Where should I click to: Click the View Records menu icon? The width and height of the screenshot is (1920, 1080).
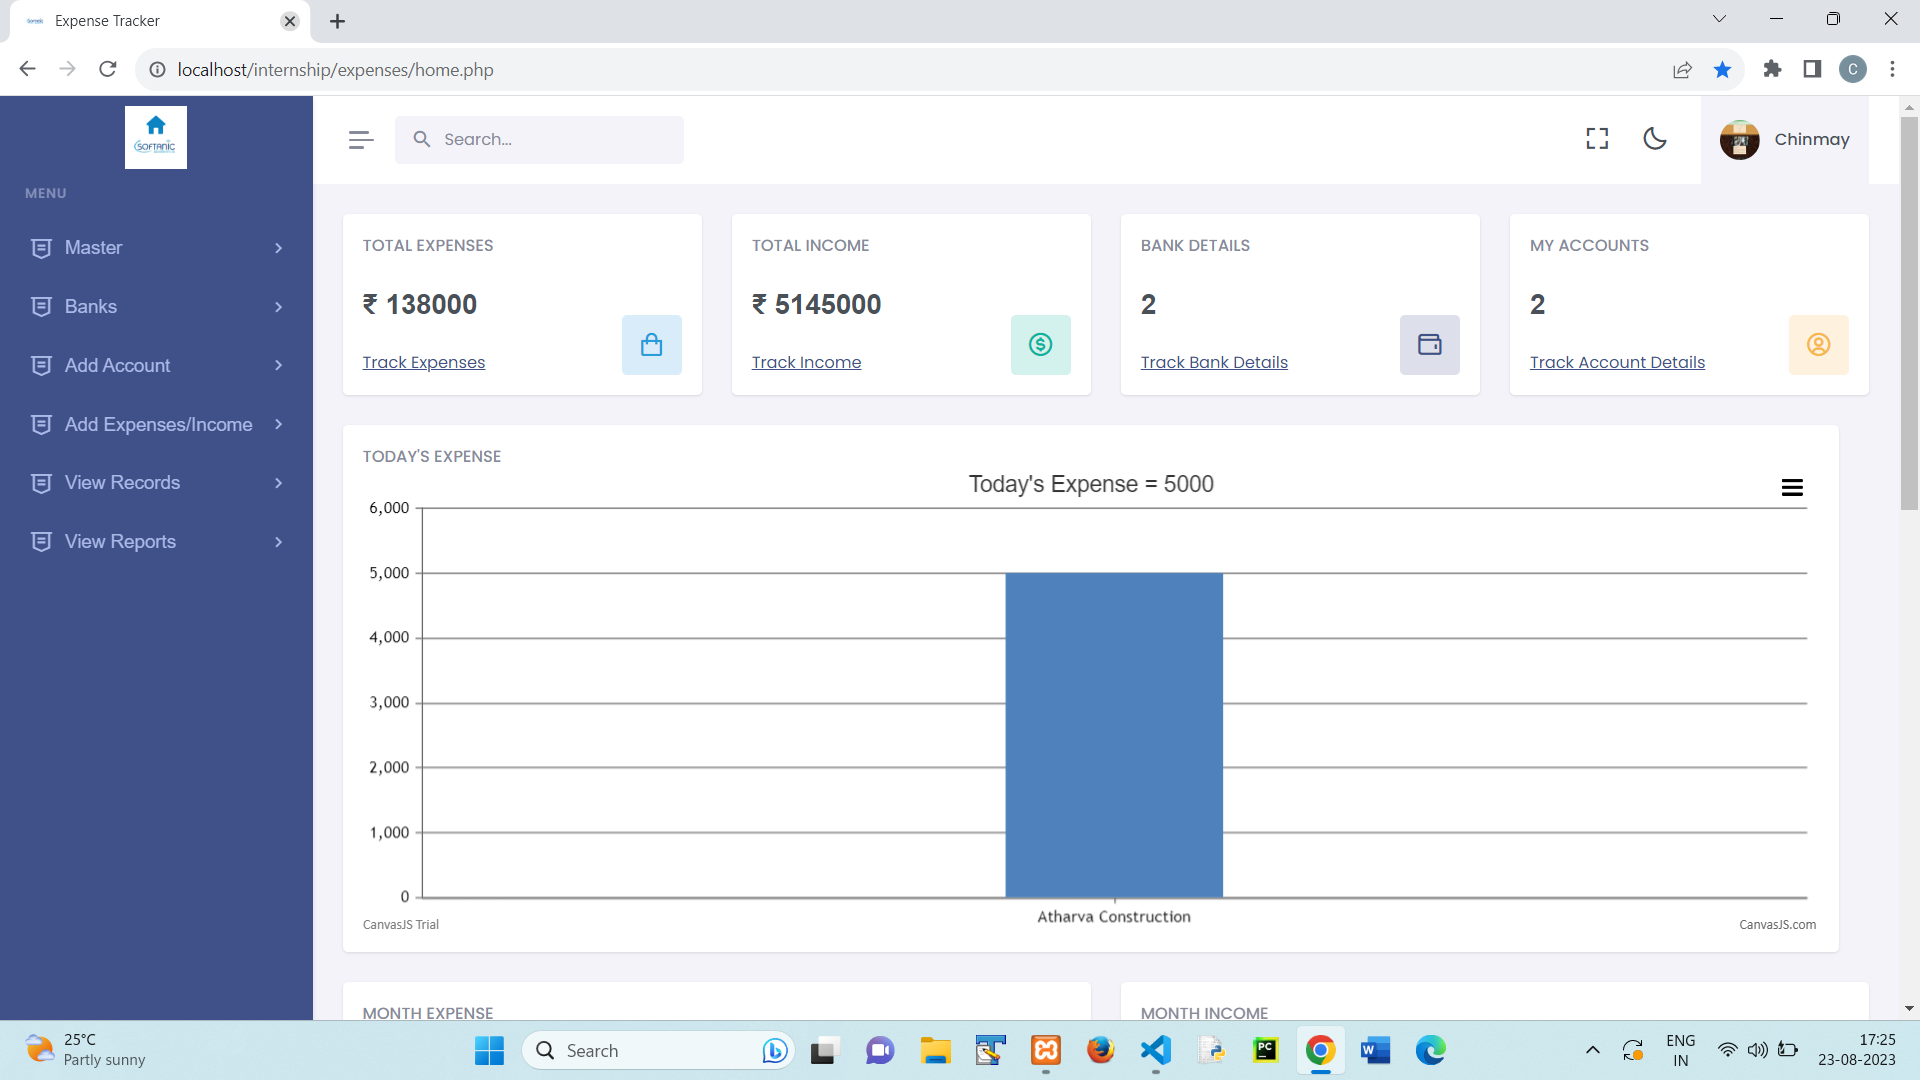coord(41,483)
